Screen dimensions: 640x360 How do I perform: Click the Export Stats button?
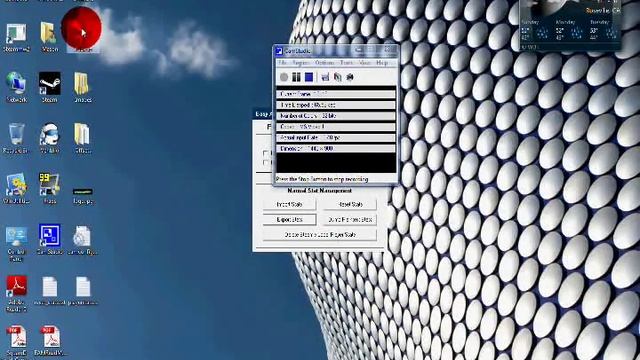(x=289, y=220)
